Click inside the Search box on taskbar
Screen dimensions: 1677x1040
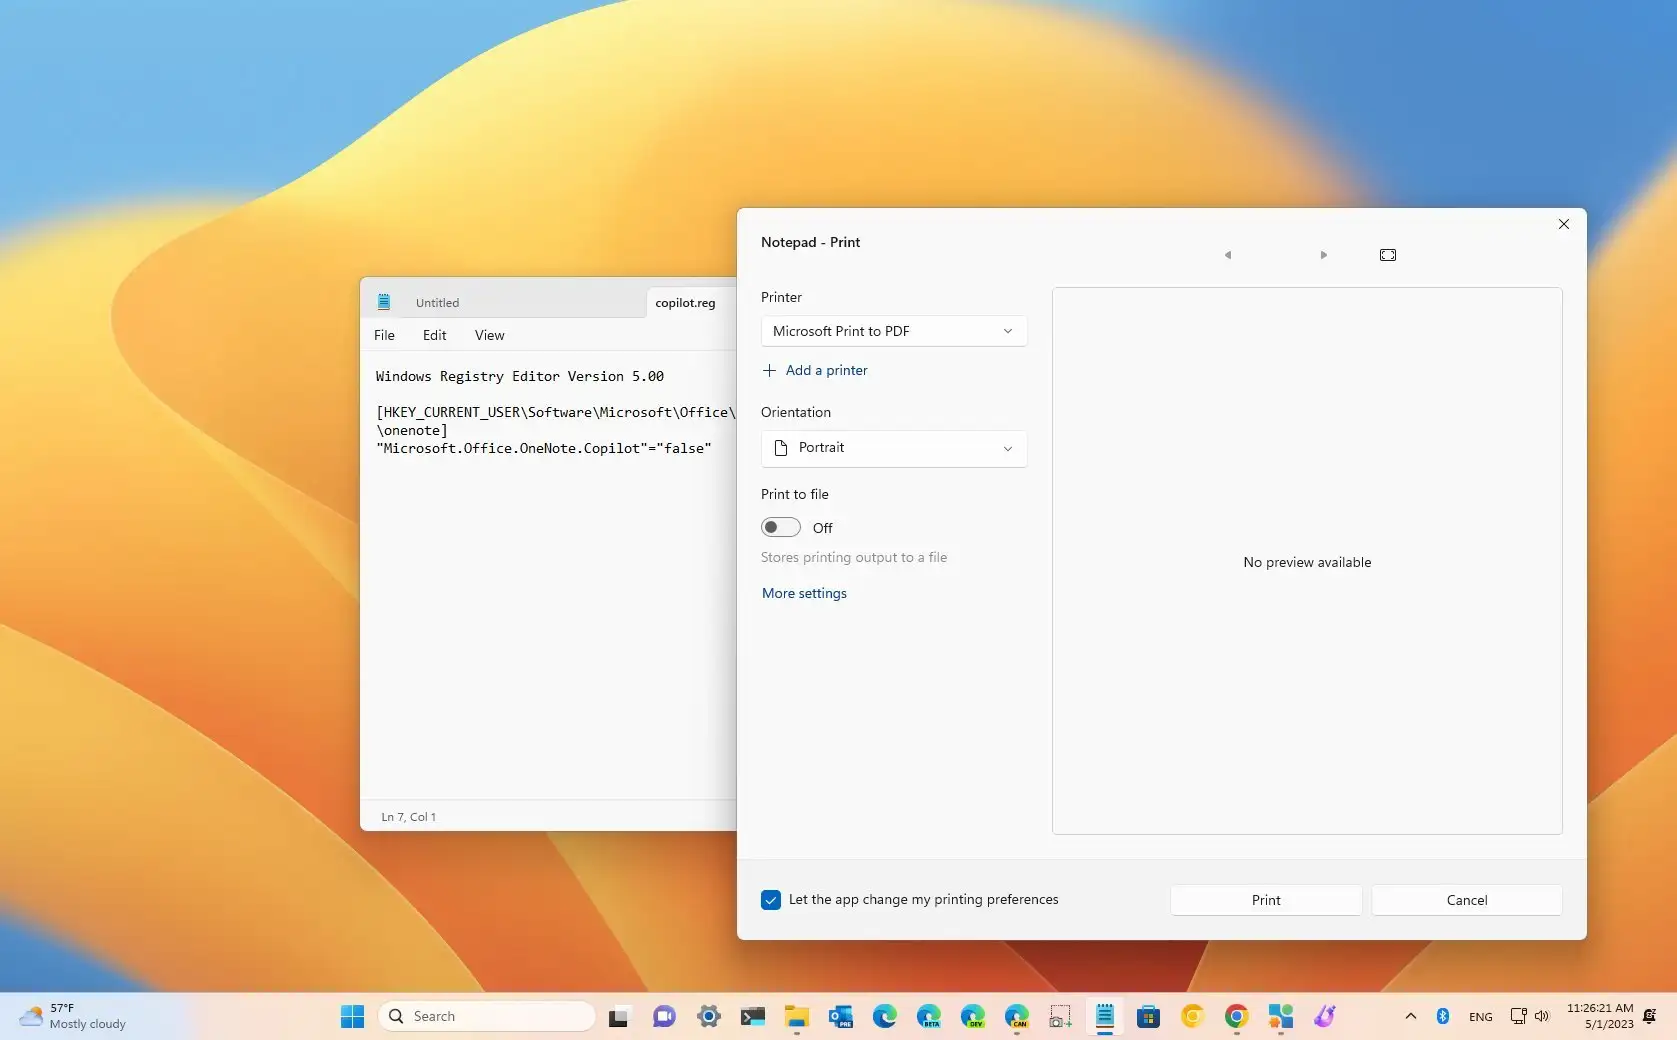[x=487, y=1015]
